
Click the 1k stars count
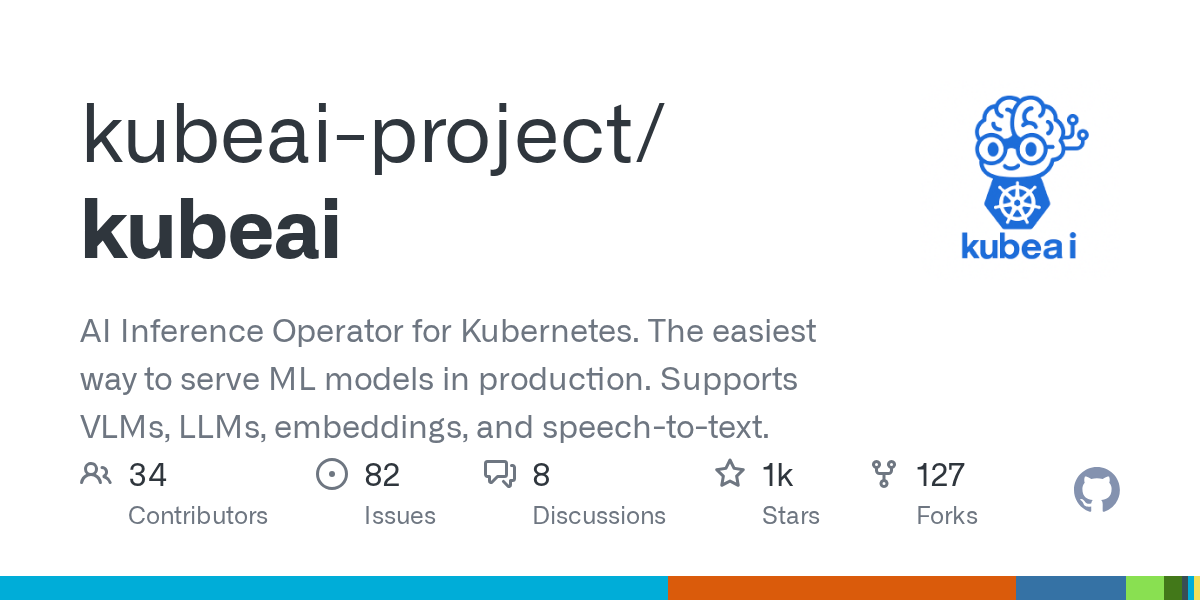coord(777,474)
